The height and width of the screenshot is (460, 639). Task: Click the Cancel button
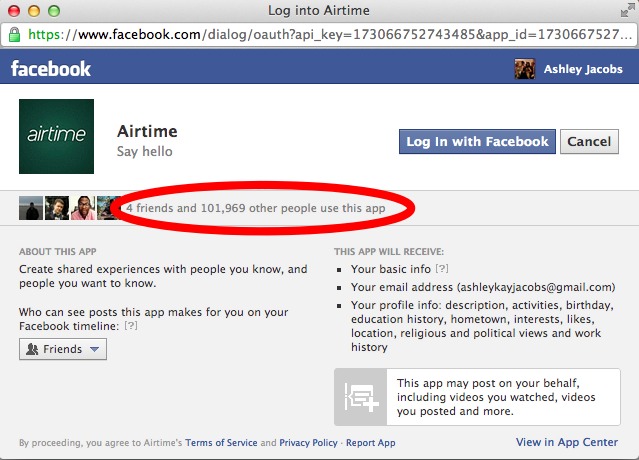click(x=589, y=141)
